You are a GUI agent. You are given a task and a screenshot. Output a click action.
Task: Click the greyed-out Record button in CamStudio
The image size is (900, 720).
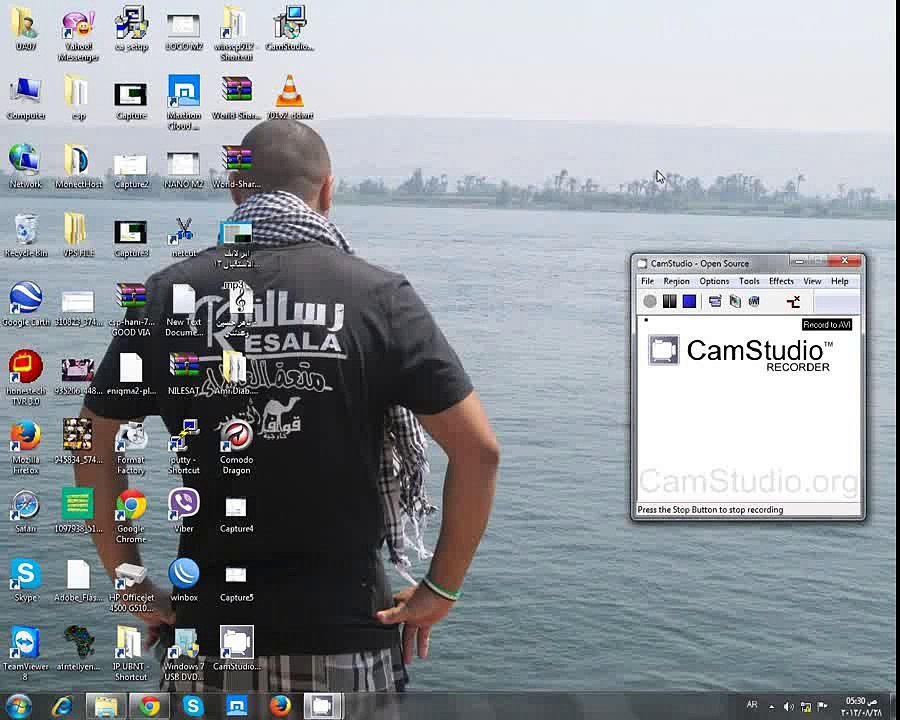pyautogui.click(x=650, y=301)
